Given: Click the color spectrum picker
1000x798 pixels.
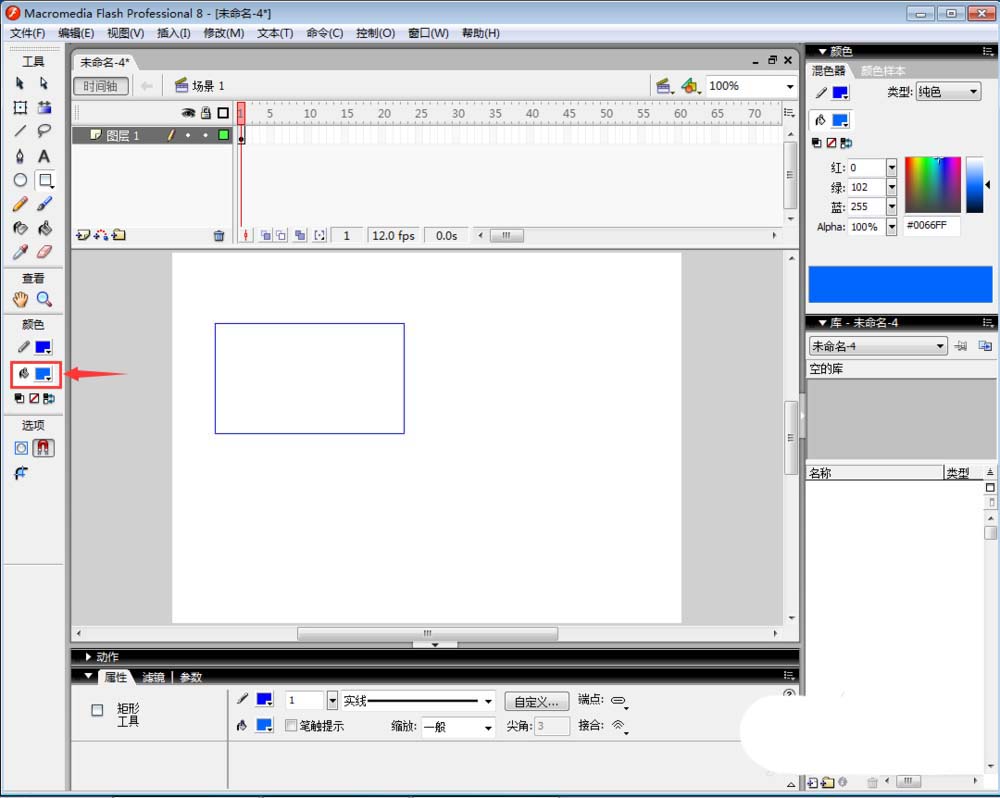Looking at the screenshot, I should tap(932, 185).
